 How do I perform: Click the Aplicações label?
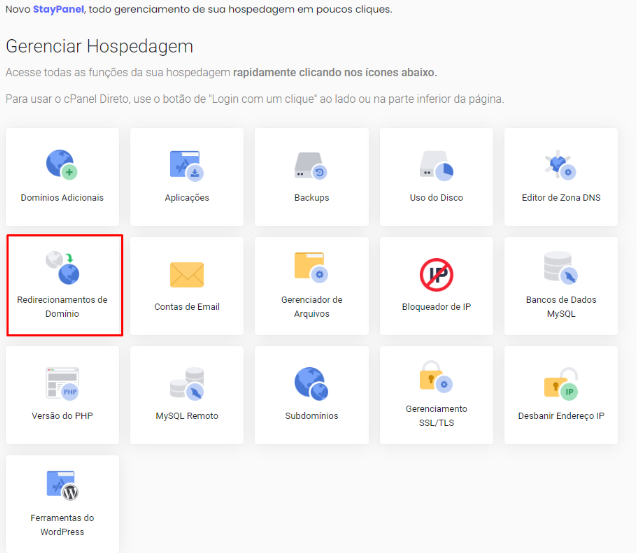pos(187,198)
